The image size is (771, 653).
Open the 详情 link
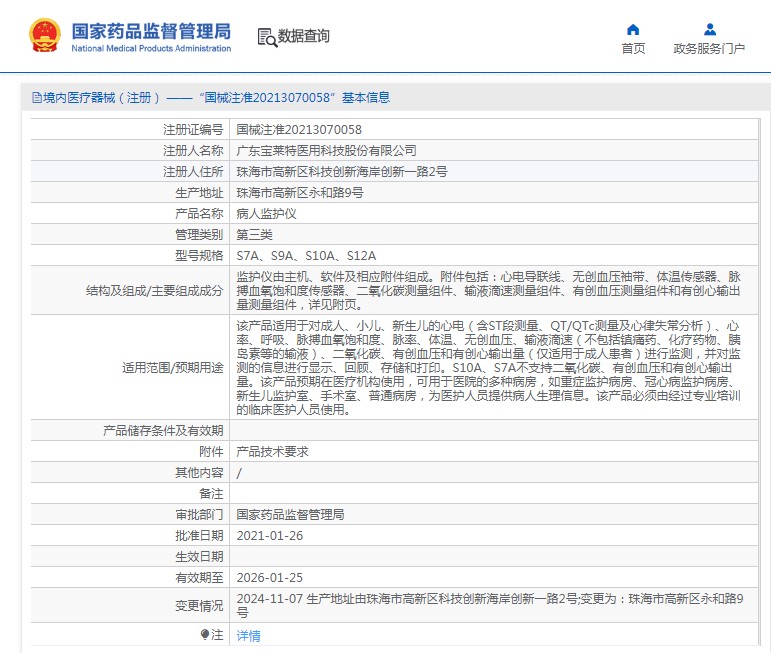248,635
